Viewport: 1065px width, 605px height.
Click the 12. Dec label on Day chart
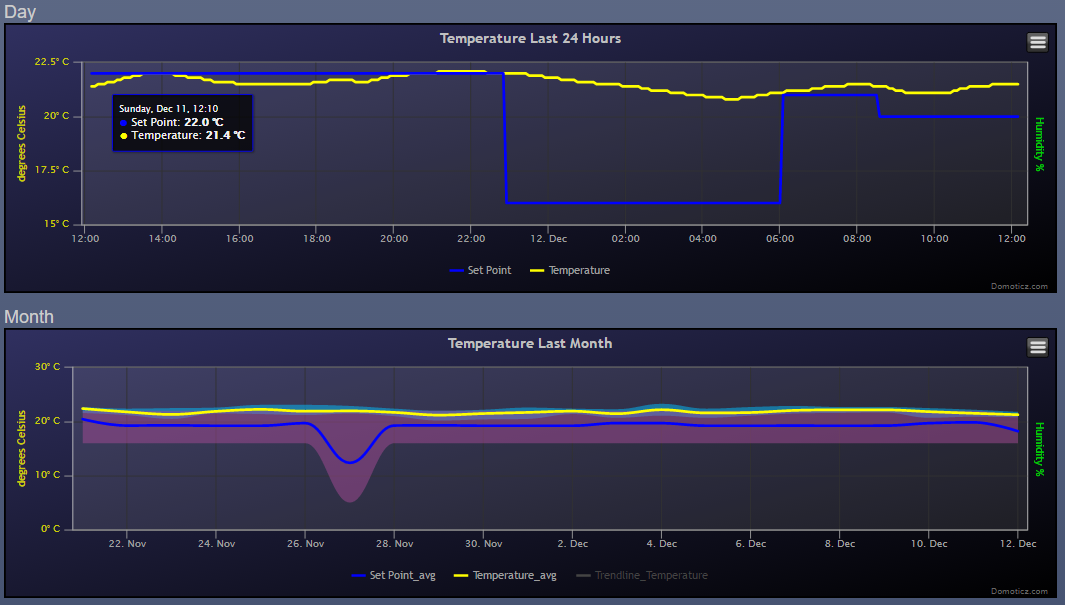(548, 239)
